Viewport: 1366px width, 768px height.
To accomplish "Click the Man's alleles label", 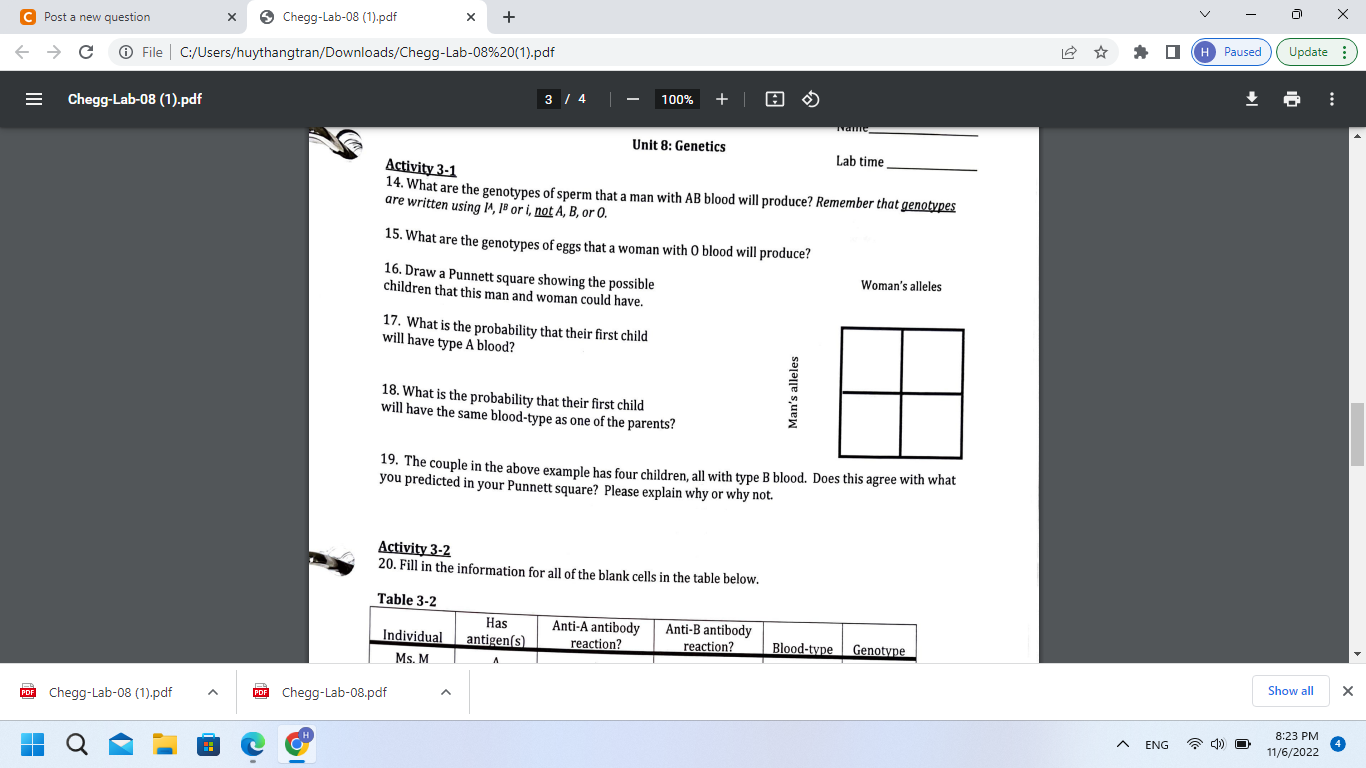I will point(793,392).
